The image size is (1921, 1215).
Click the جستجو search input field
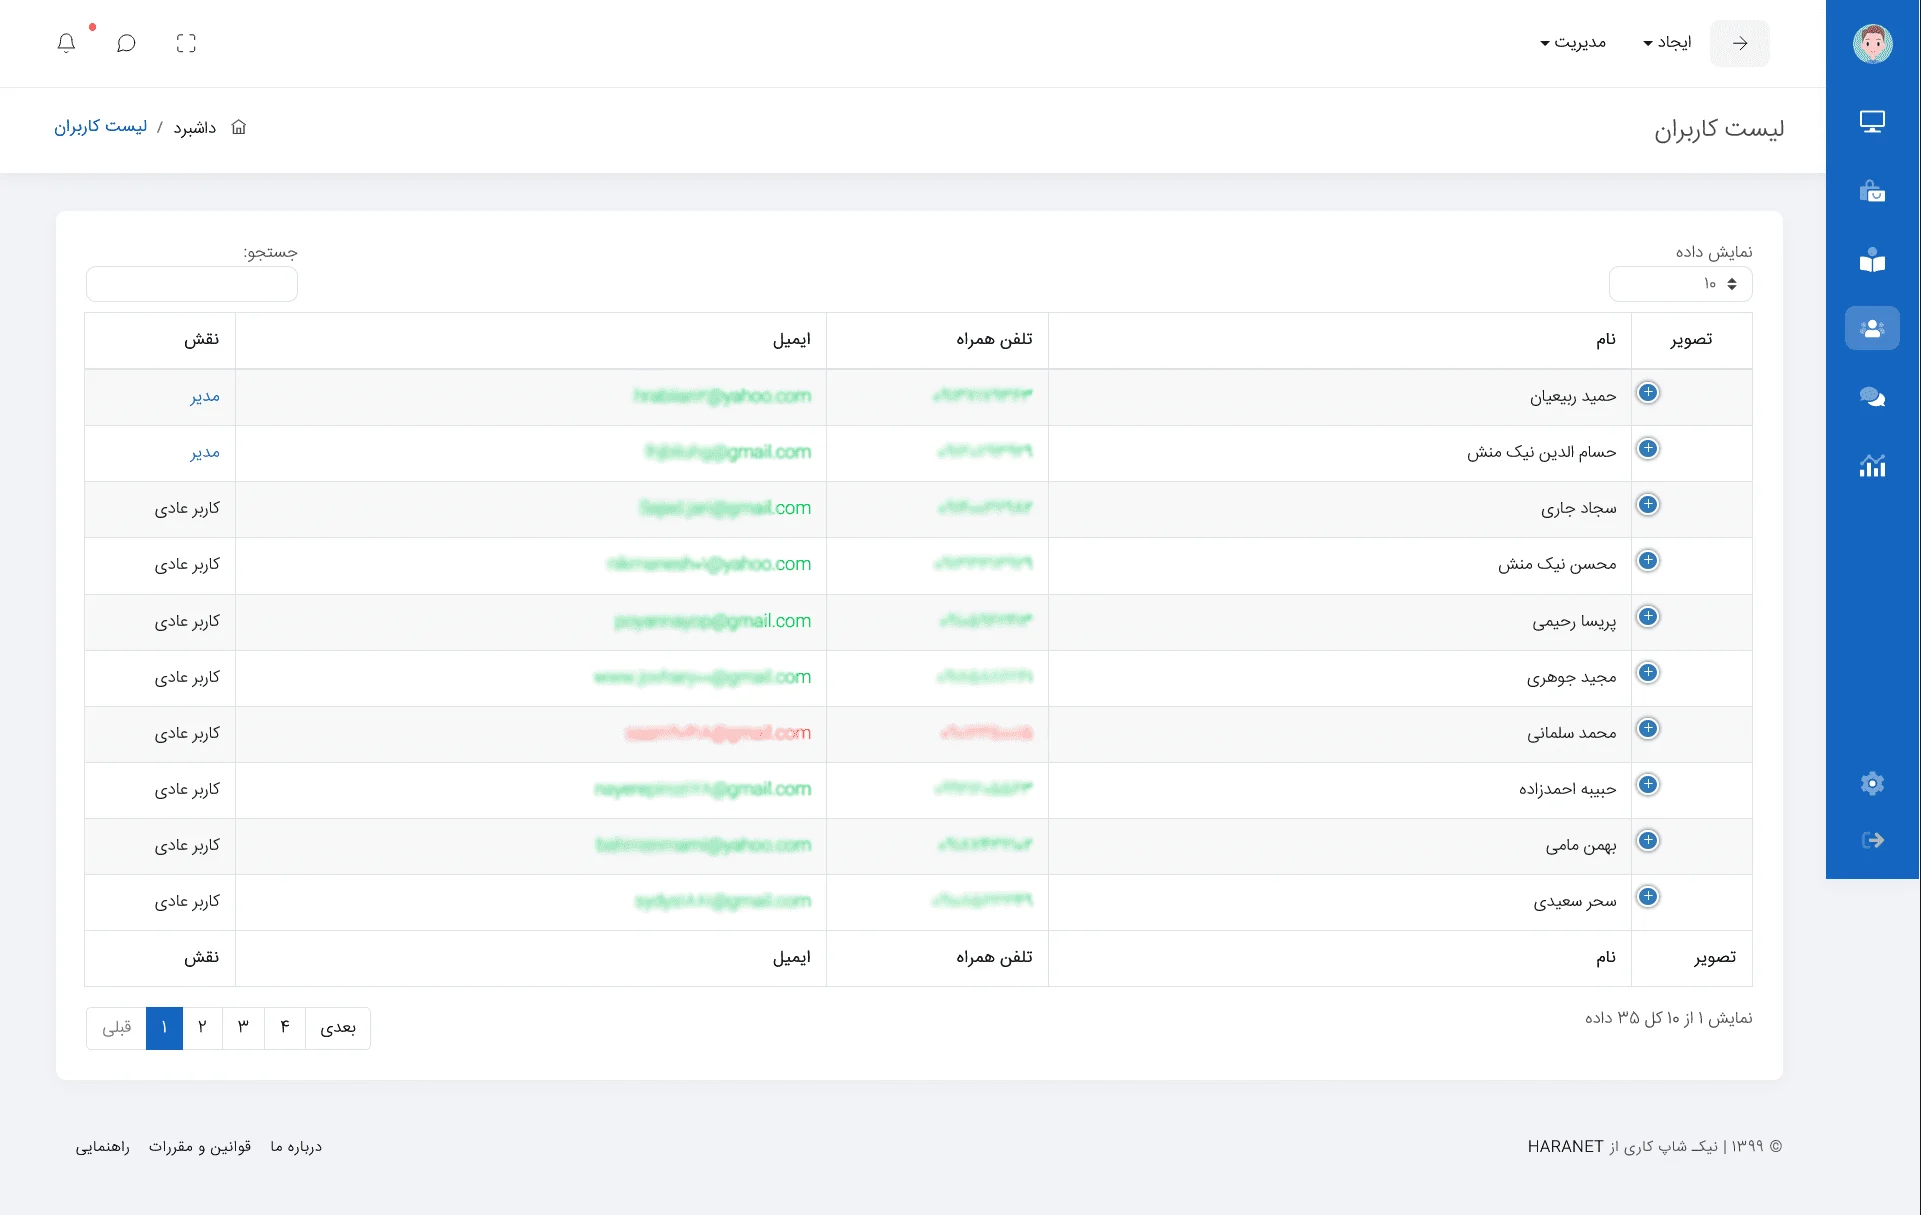[192, 284]
